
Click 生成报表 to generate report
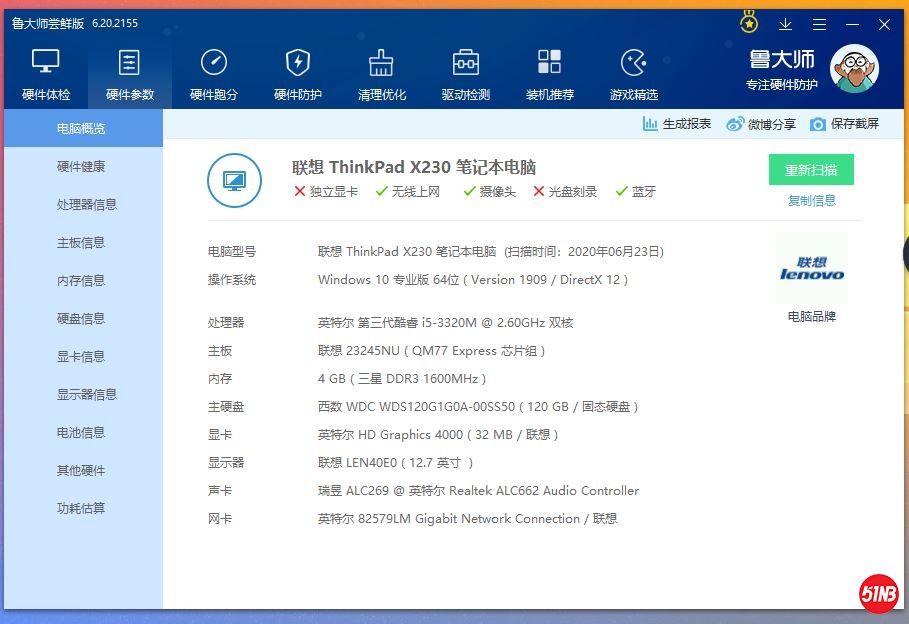677,124
